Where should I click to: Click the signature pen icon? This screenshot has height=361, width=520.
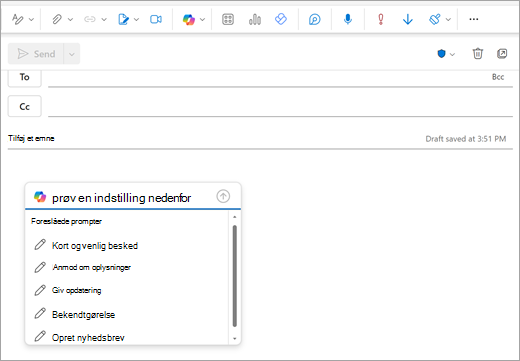click(123, 19)
